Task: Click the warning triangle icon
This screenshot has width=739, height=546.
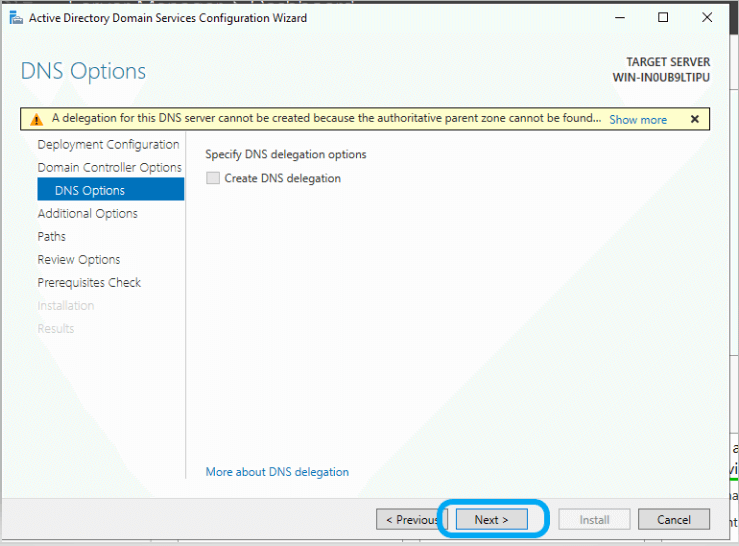Action: click(36, 120)
